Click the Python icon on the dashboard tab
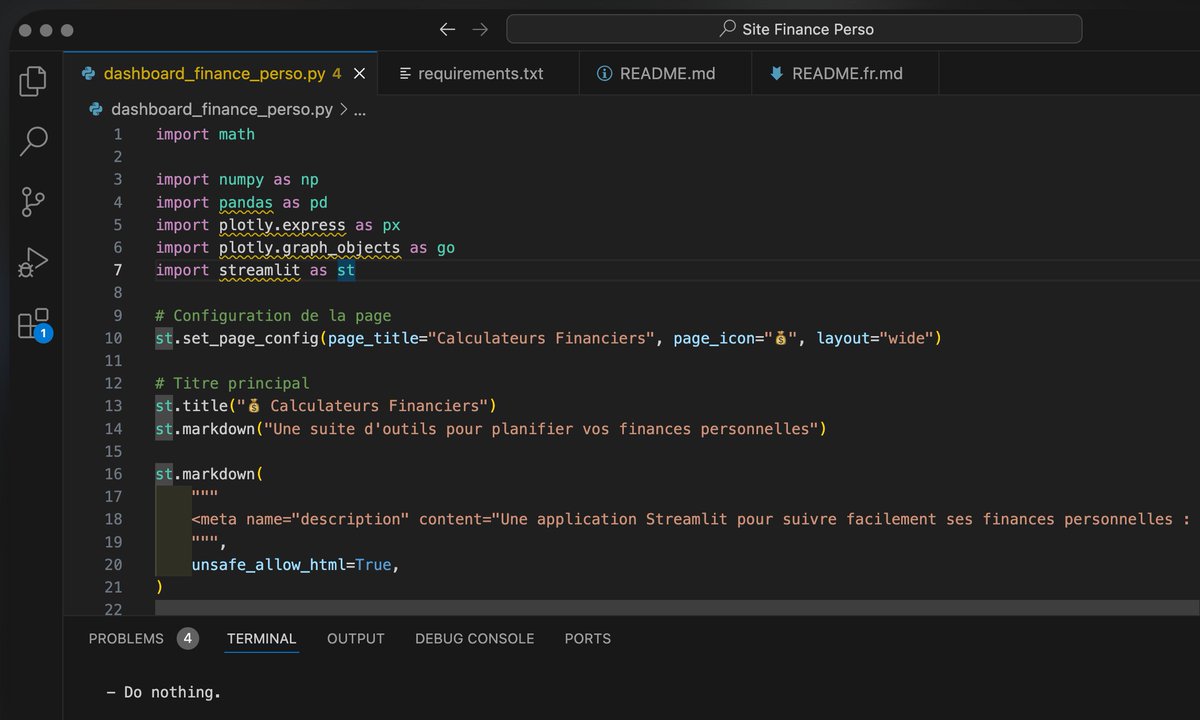 (89, 73)
